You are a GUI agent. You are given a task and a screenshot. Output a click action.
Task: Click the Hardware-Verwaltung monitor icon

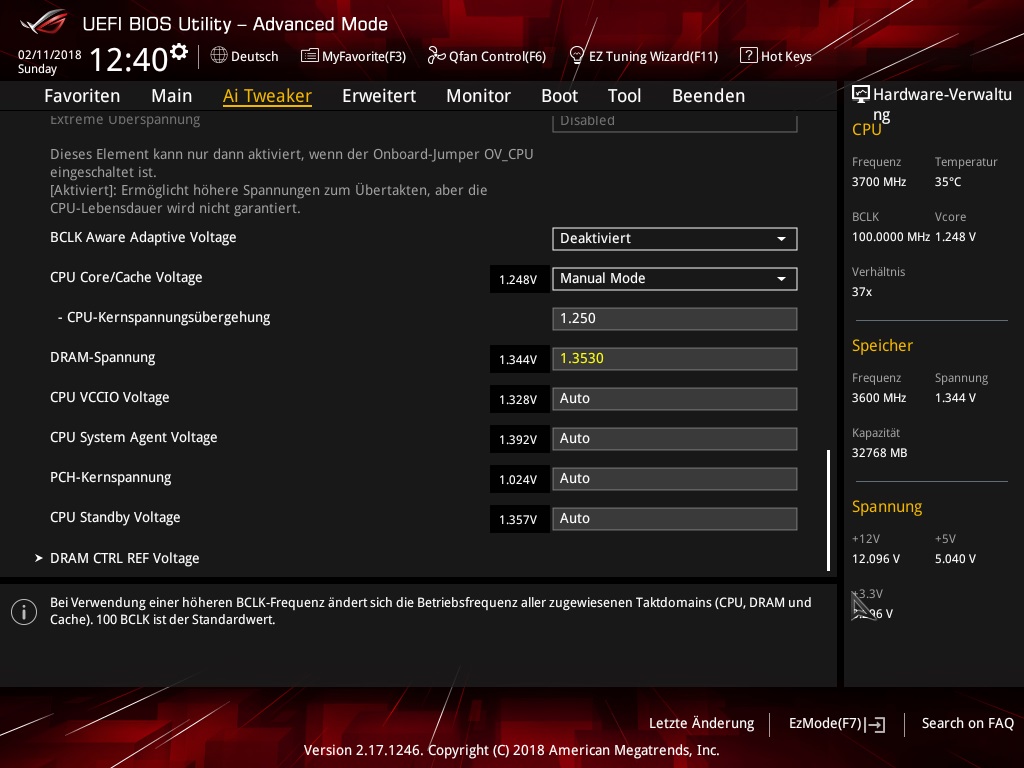(861, 94)
